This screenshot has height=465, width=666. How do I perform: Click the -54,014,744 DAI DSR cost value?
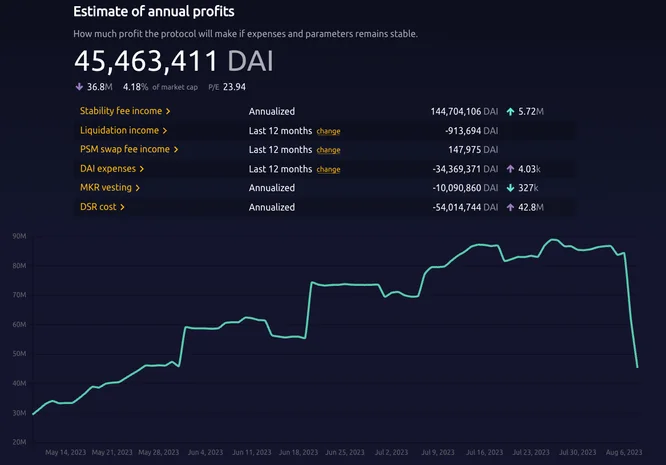coord(465,207)
